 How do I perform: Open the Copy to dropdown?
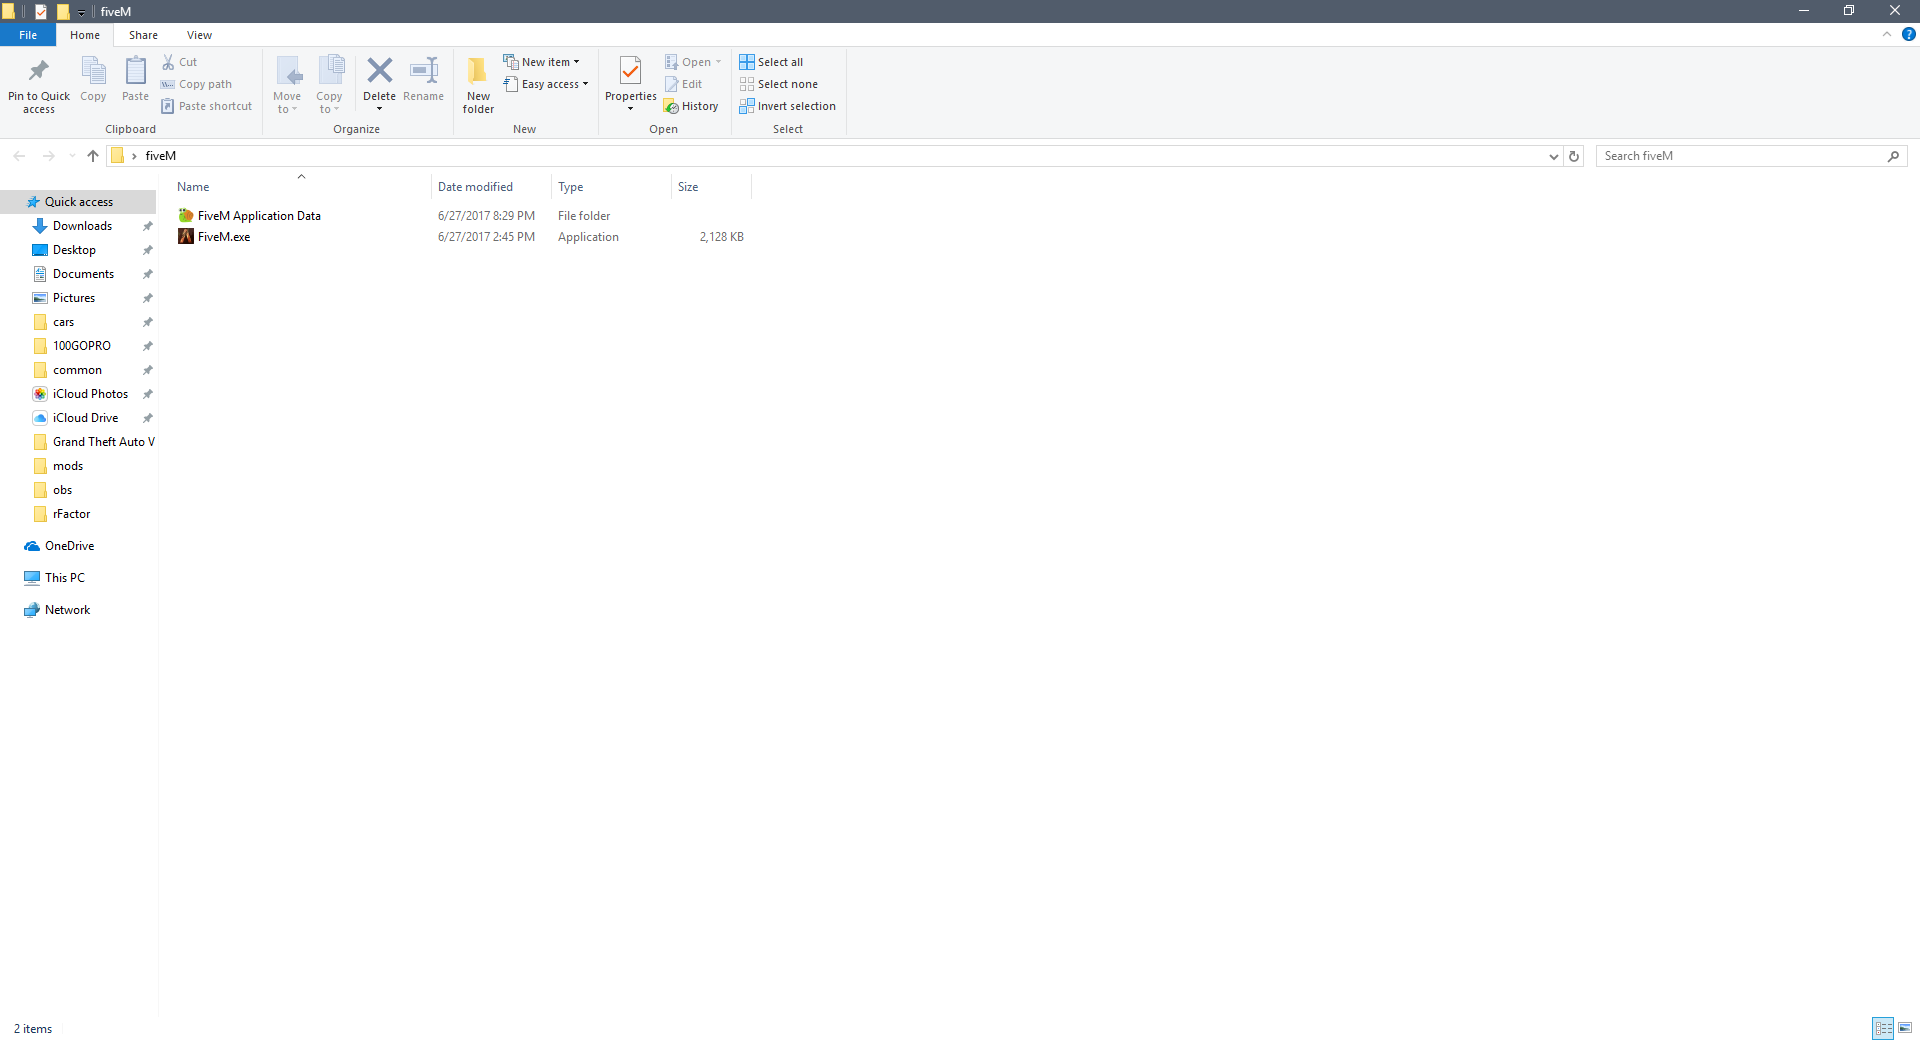(x=329, y=85)
